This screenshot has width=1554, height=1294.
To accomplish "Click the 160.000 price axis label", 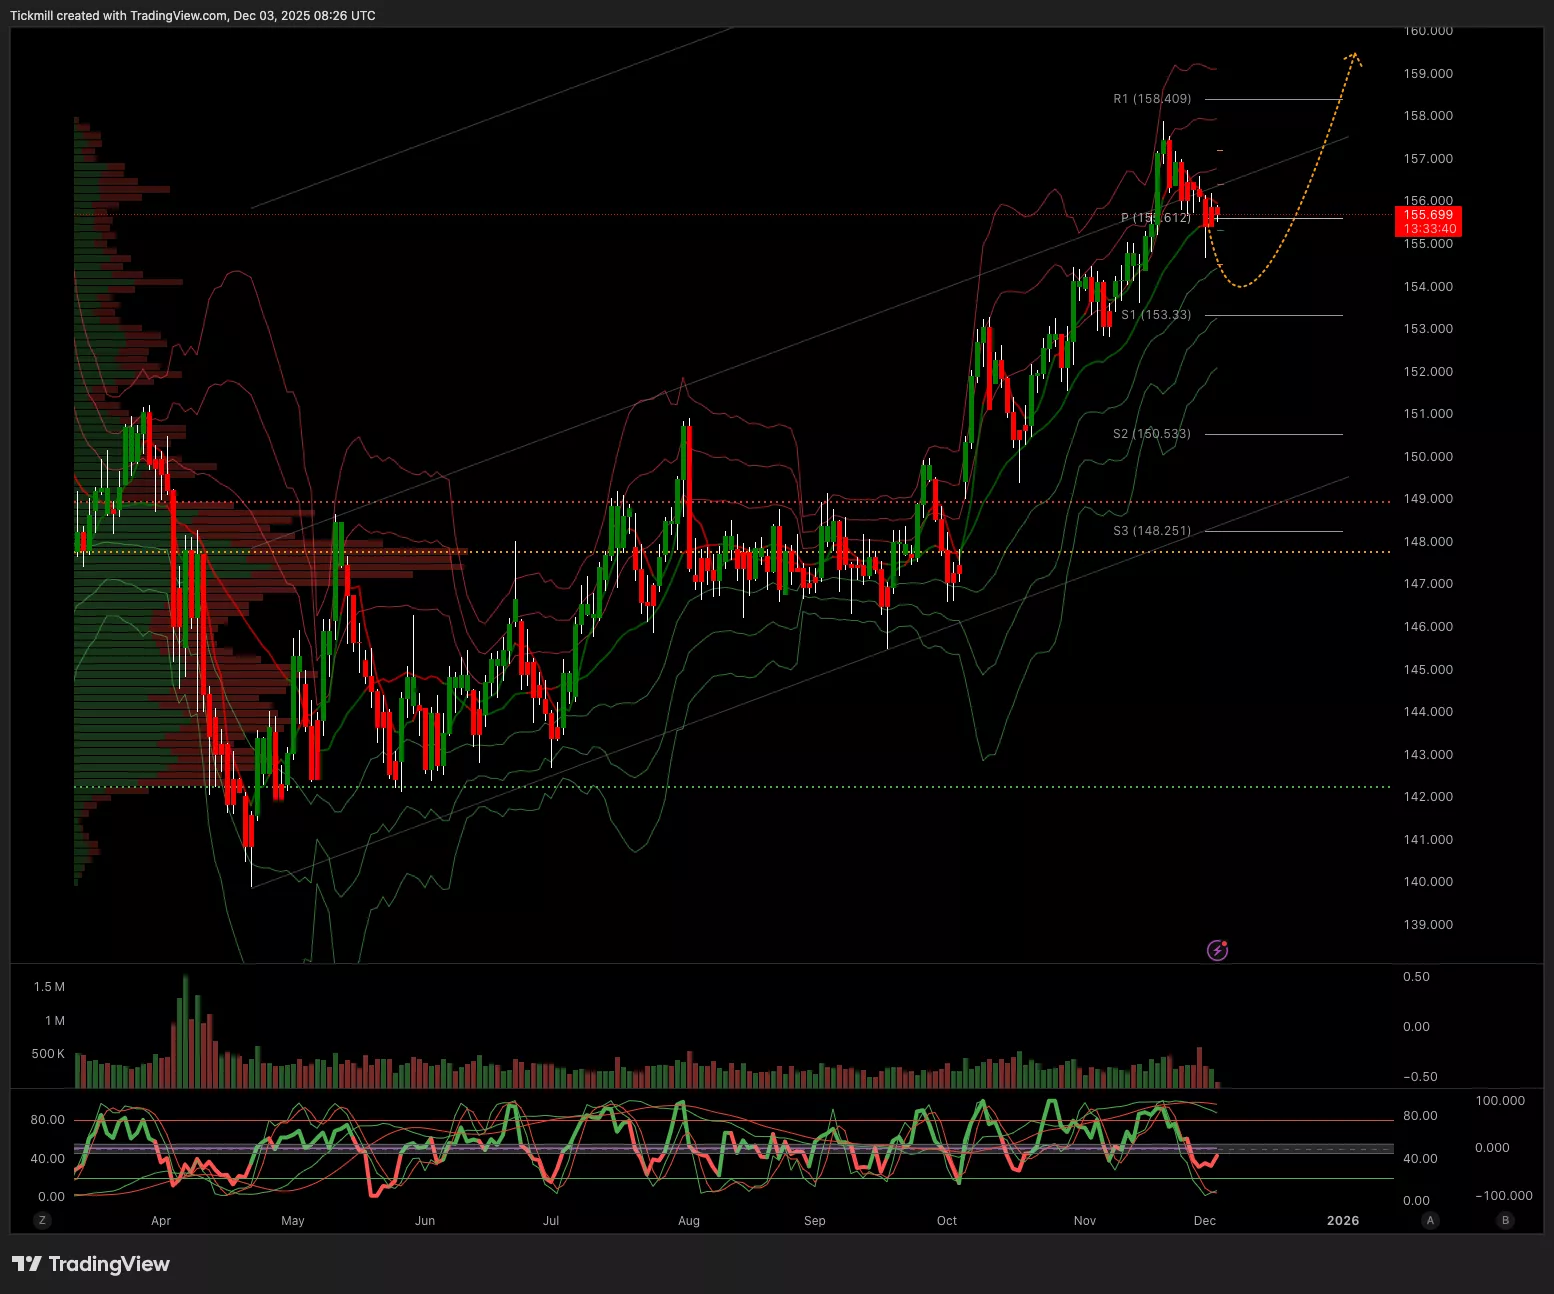I will [x=1428, y=31].
